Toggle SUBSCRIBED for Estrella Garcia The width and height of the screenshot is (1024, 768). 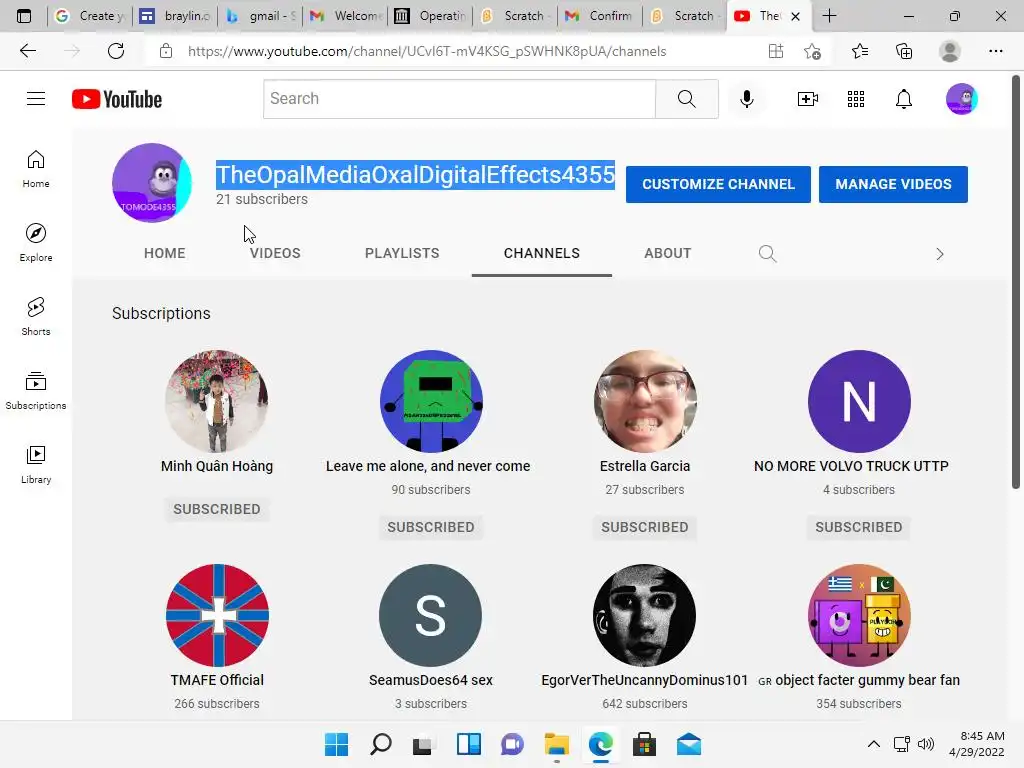(x=645, y=527)
